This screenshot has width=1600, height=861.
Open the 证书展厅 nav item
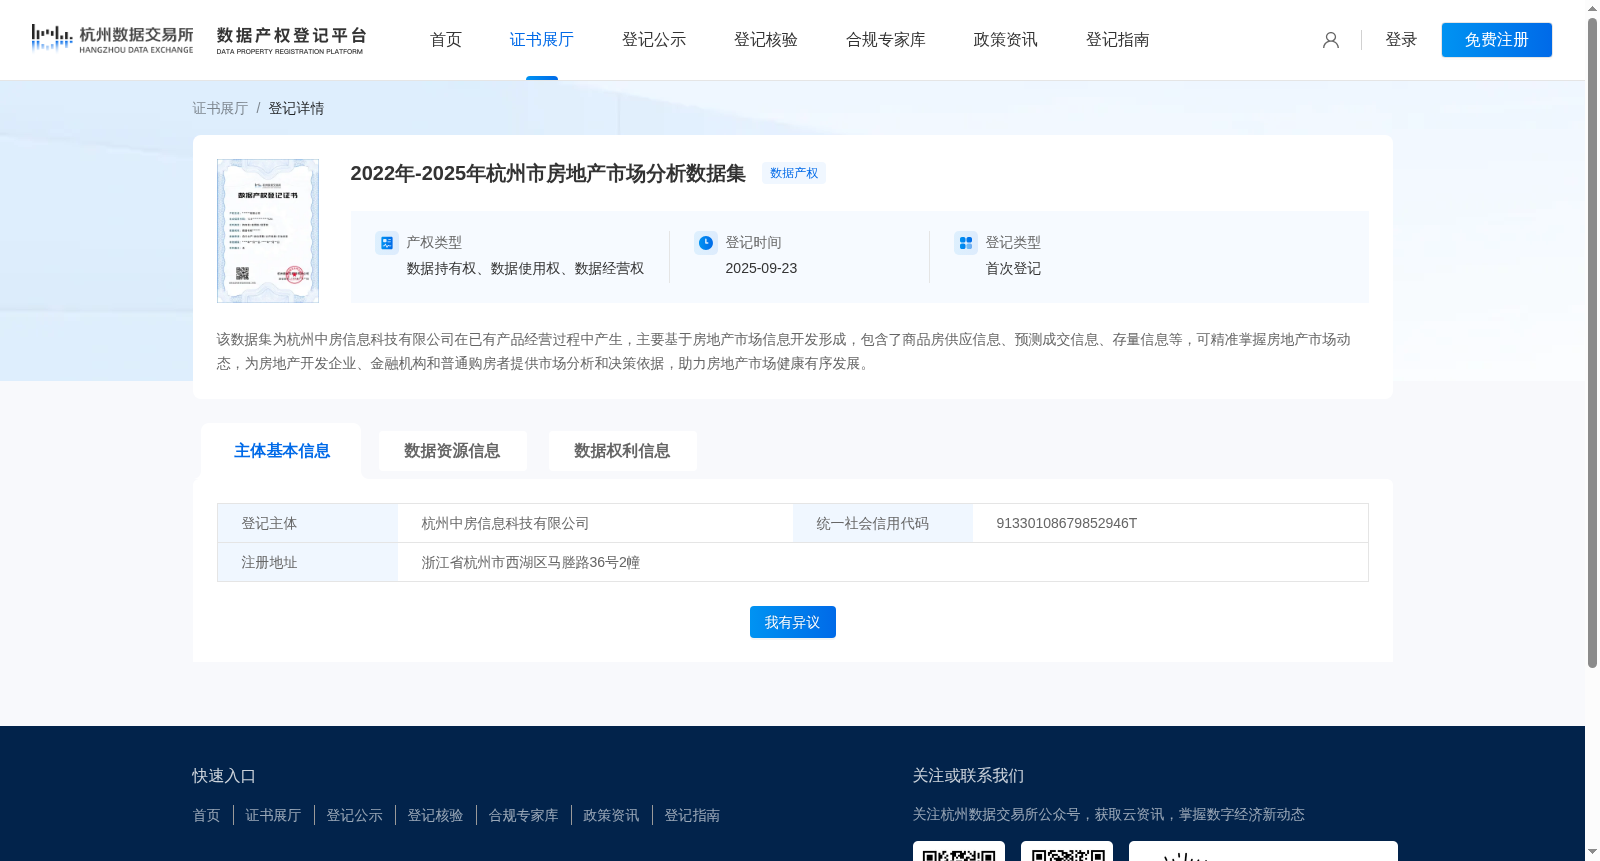[542, 40]
